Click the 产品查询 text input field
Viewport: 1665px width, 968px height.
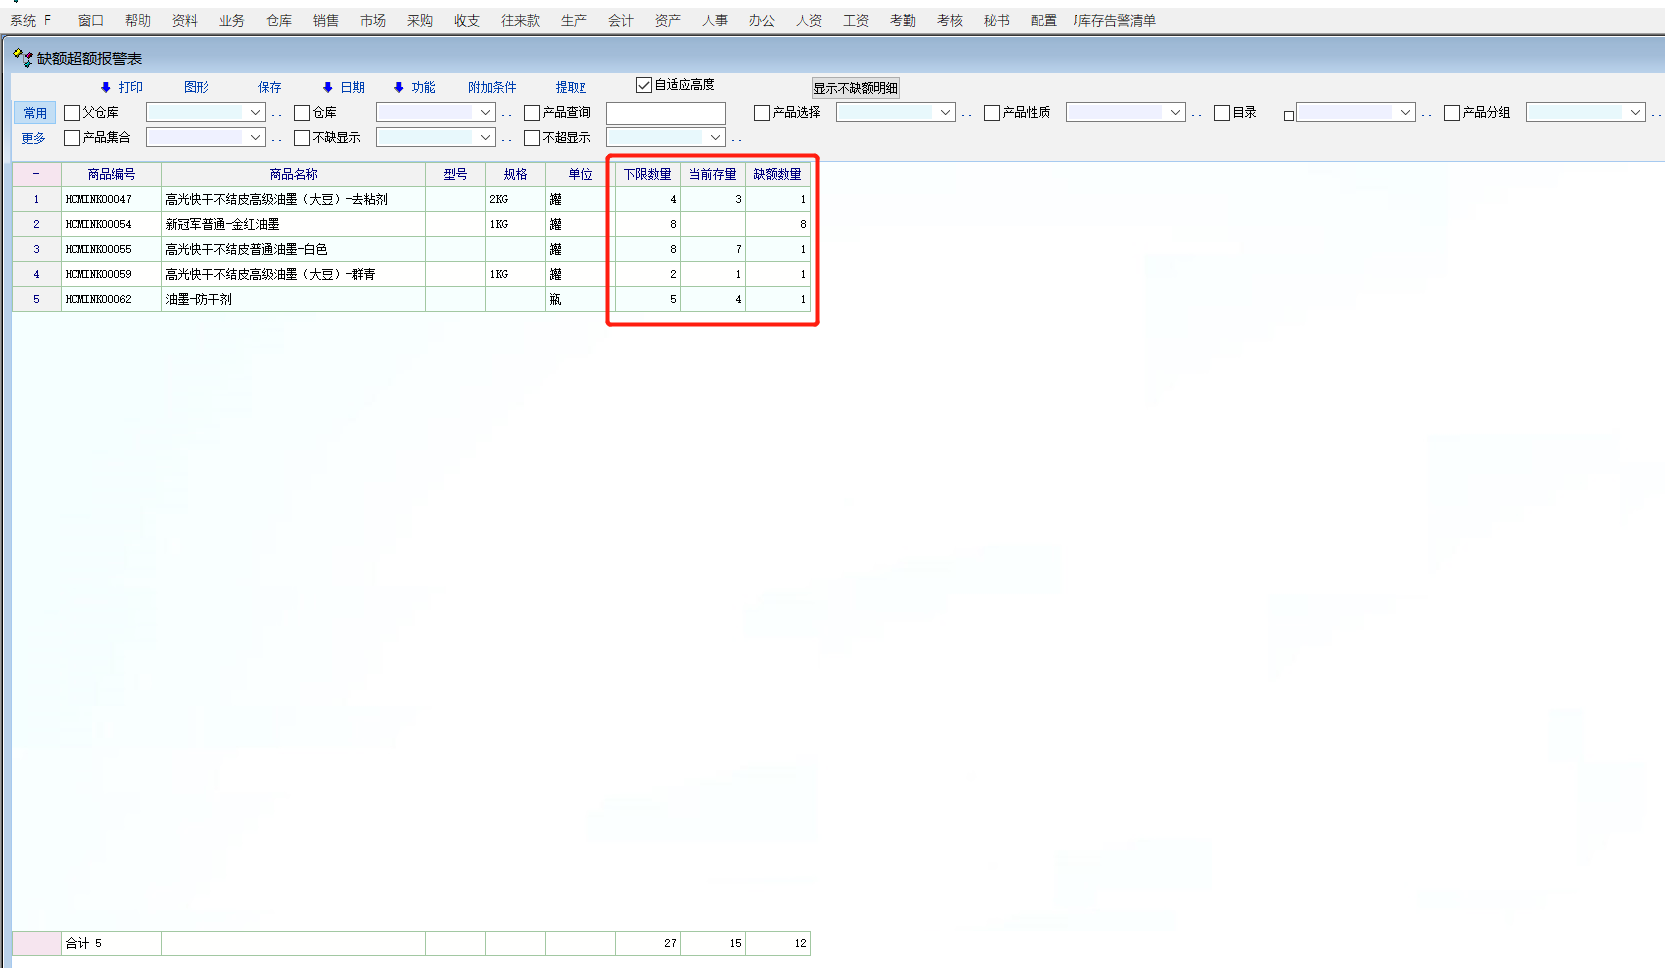(665, 113)
